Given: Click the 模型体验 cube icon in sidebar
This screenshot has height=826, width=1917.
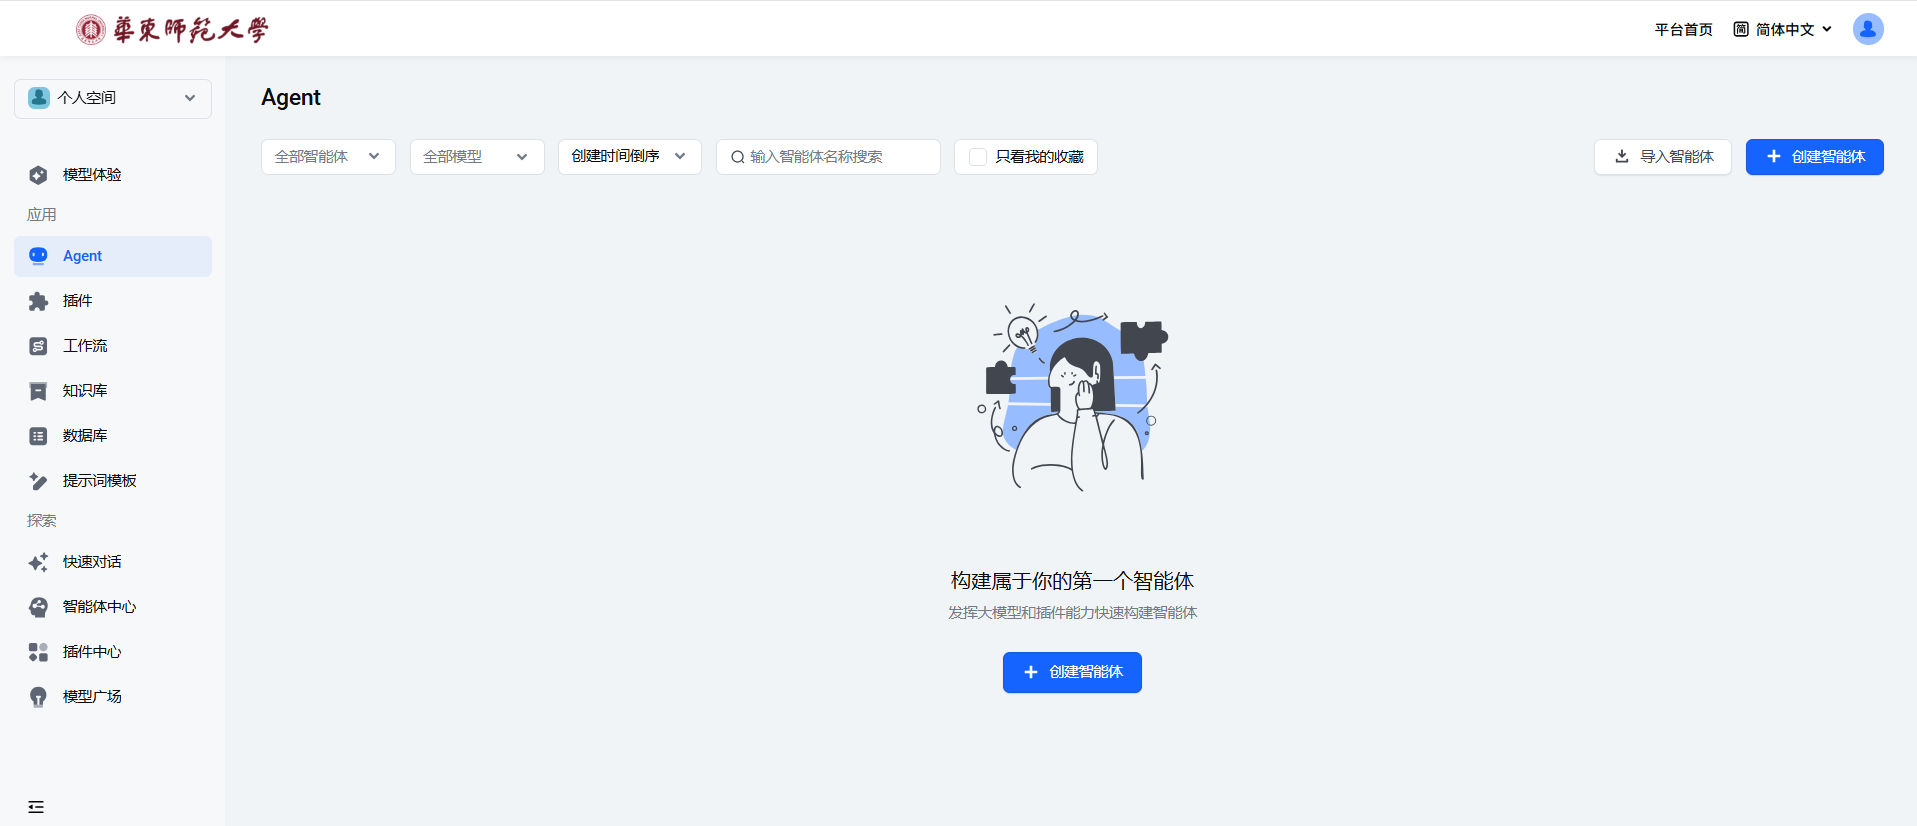Looking at the screenshot, I should (38, 175).
